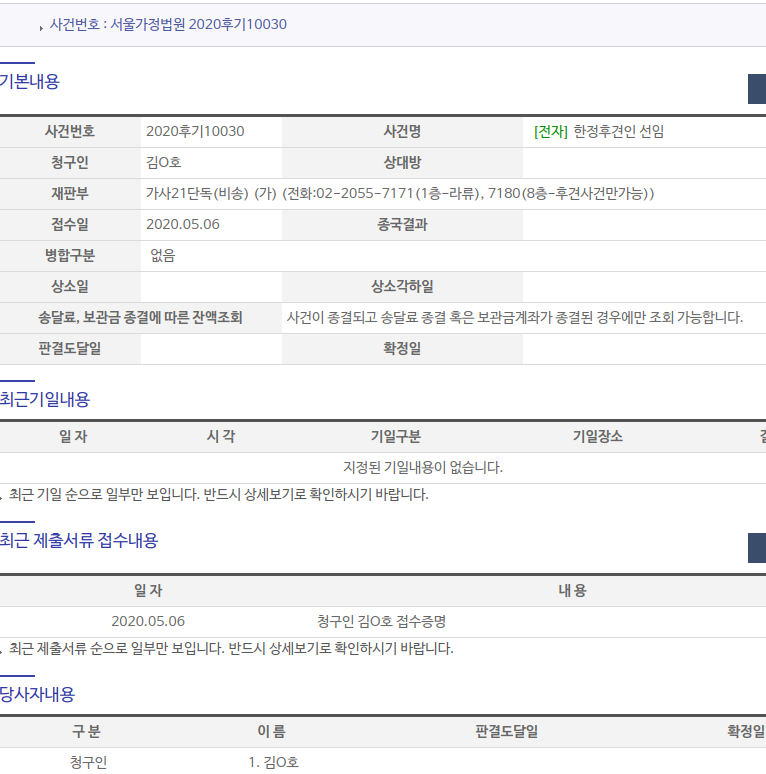The image size is (766, 774).
Task: Click the 청구인 김O호 접수증명 entry
Action: coord(381,621)
